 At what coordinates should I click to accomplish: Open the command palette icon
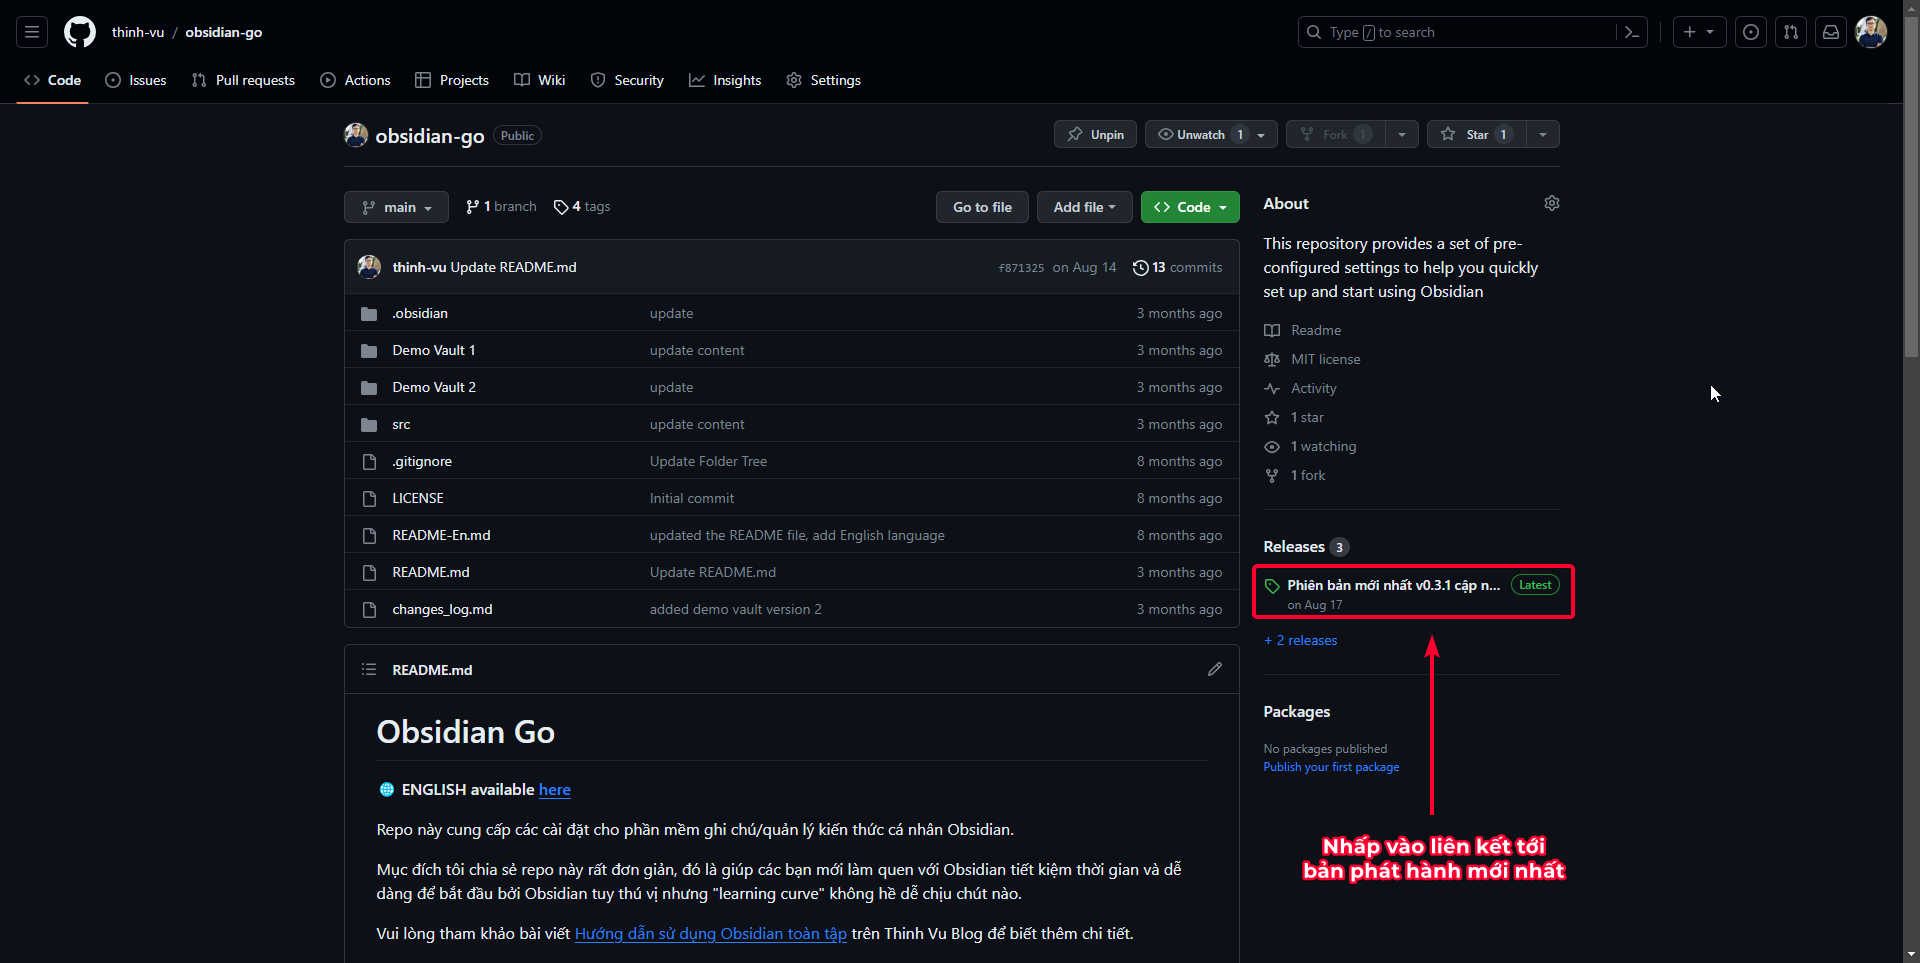click(1631, 32)
